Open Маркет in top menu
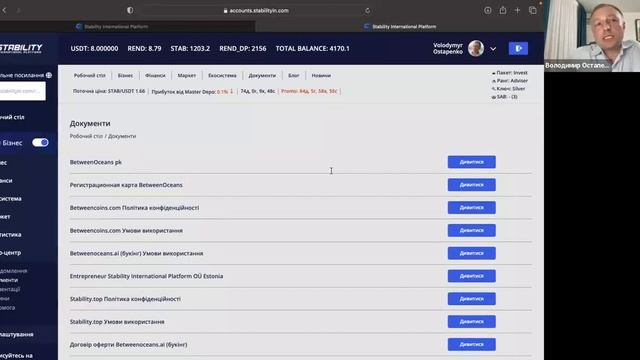The width and height of the screenshot is (640, 360). click(187, 76)
